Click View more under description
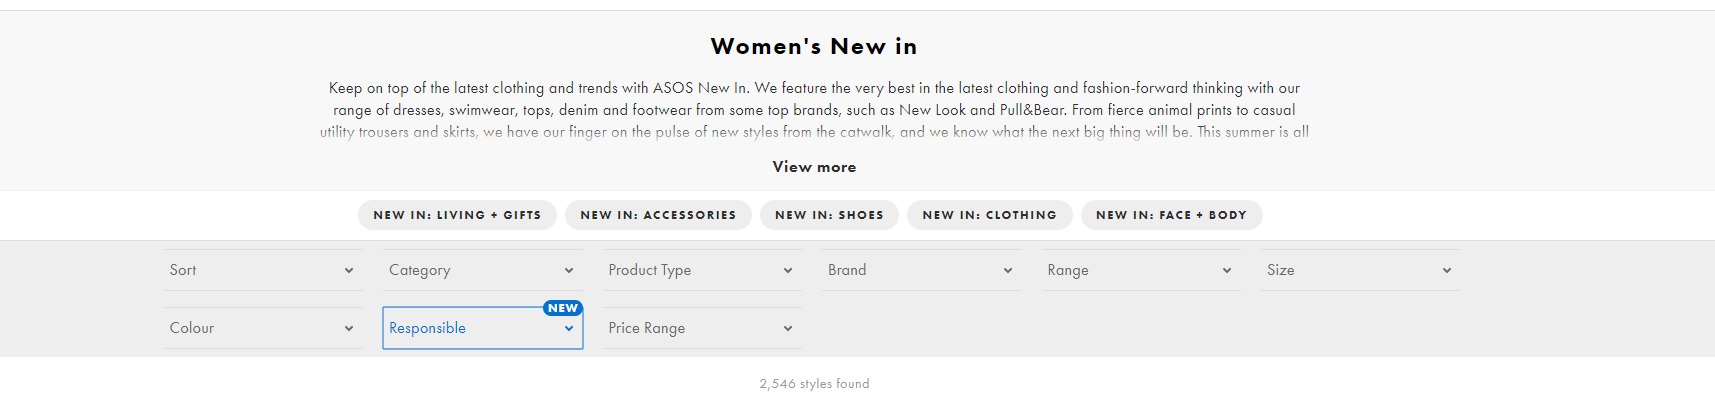 pyautogui.click(x=814, y=167)
